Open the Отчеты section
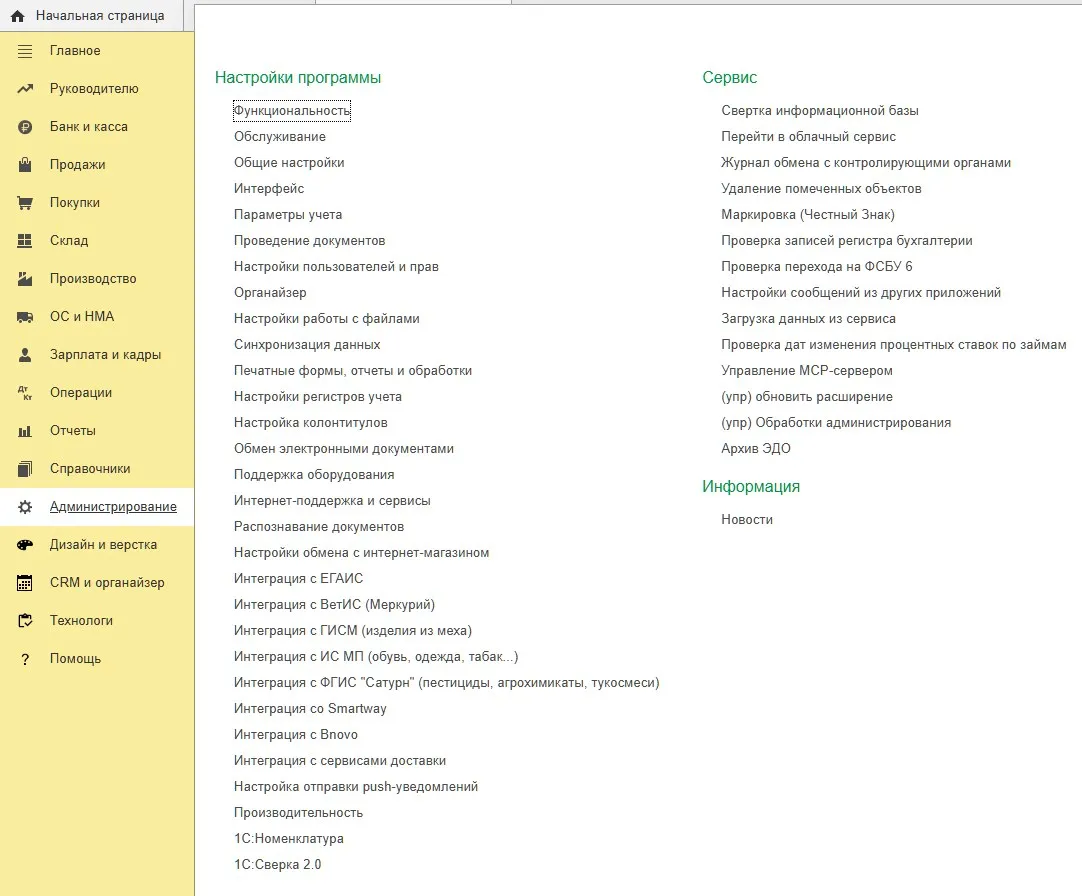This screenshot has width=1082, height=896. (x=97, y=431)
